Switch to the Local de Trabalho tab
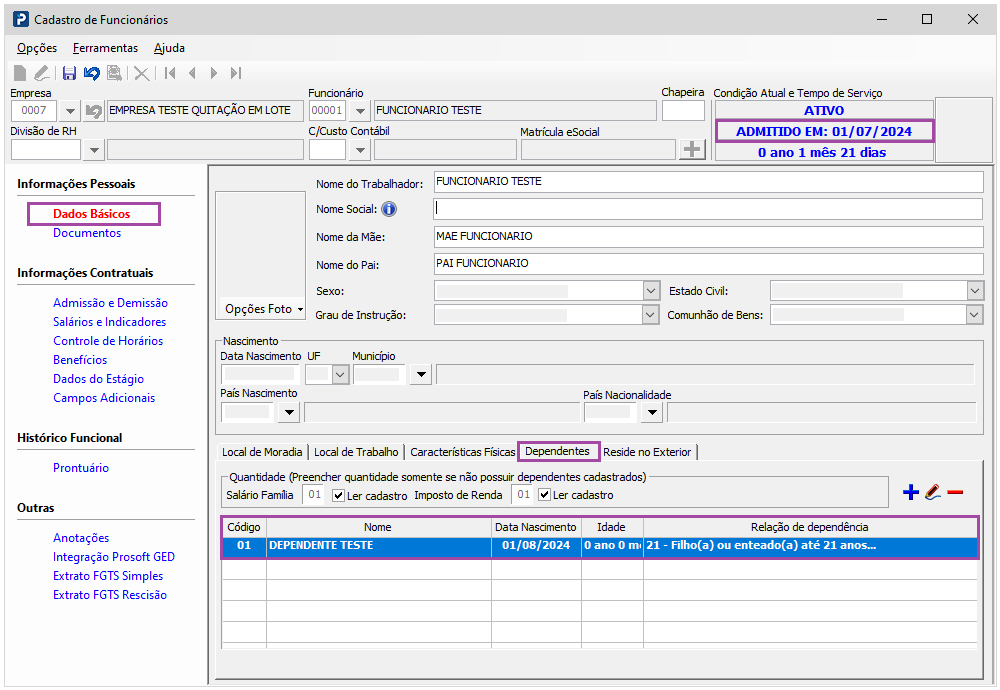This screenshot has height=690, width=1000. [356, 452]
